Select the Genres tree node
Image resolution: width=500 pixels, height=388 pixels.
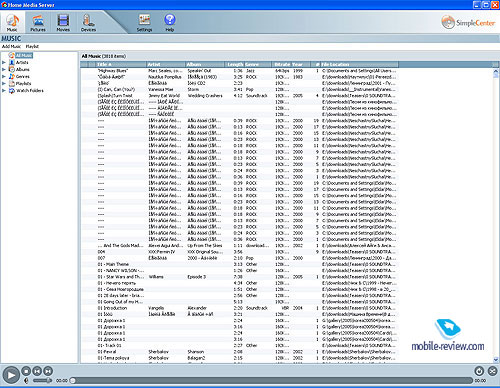tap(23, 76)
